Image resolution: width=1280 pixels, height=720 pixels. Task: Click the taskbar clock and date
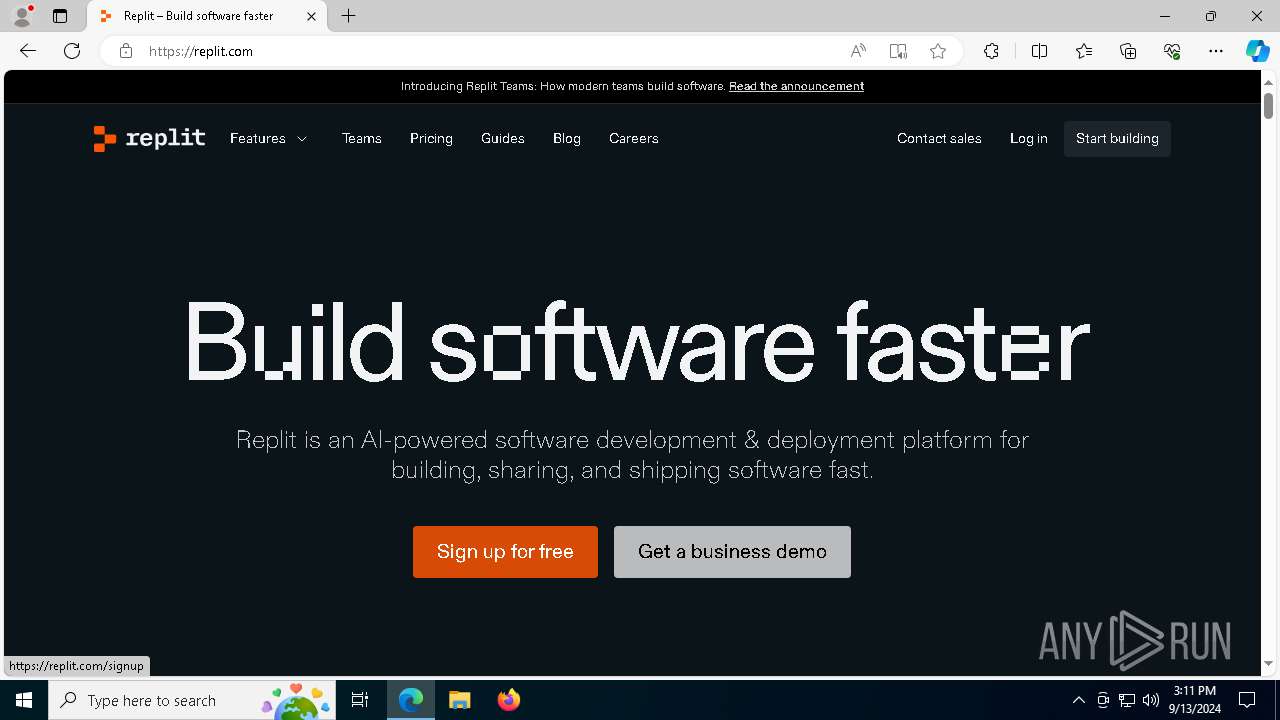click(x=1195, y=700)
